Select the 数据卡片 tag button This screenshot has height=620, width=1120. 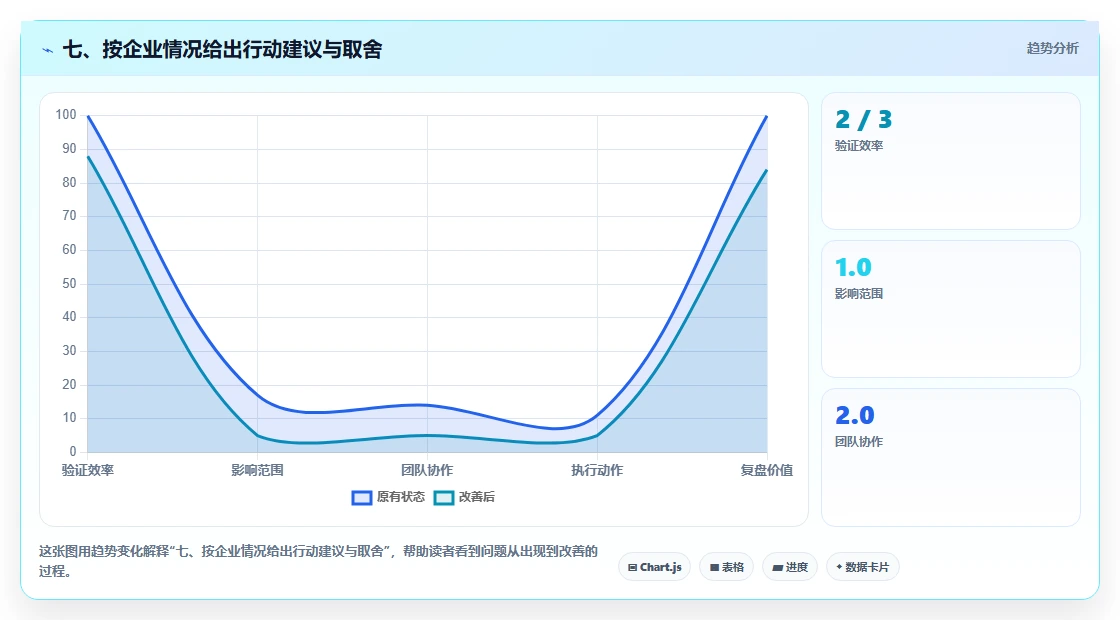click(863, 567)
